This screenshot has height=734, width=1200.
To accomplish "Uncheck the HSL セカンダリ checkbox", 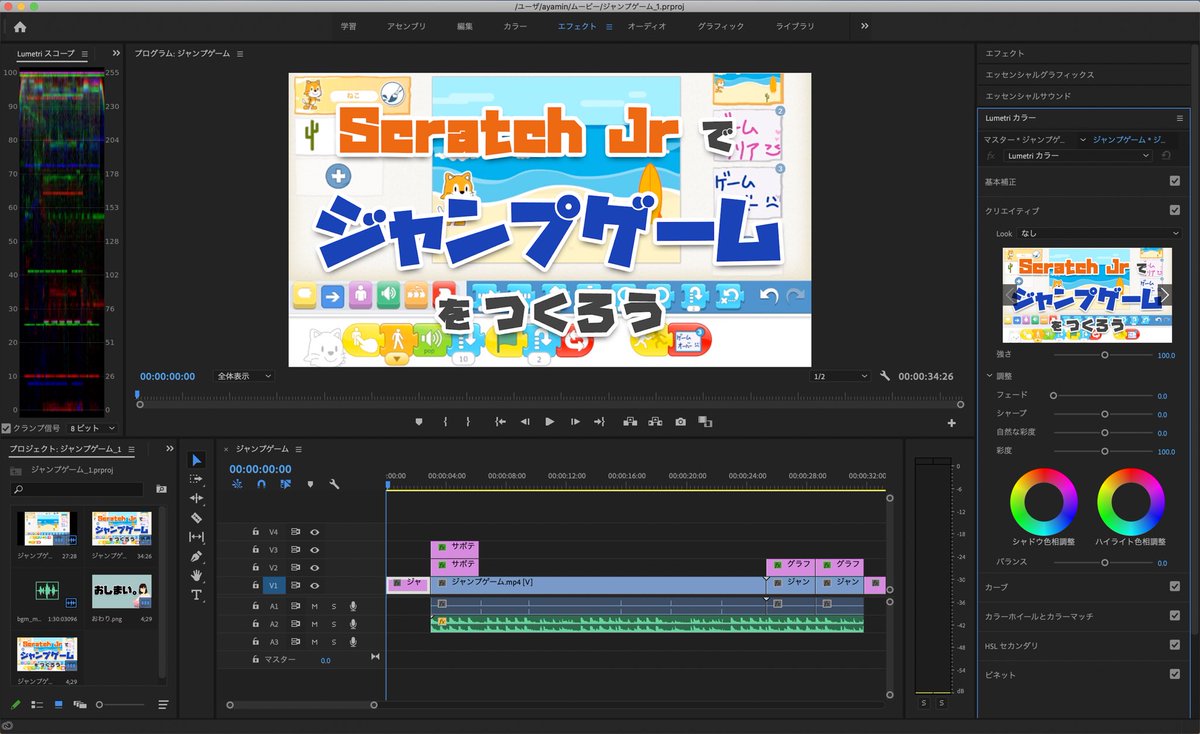I will pos(1175,645).
